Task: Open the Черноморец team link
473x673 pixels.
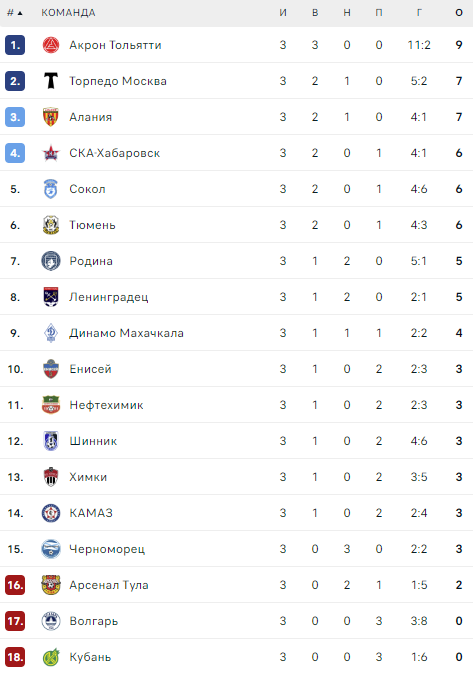Action: click(107, 549)
